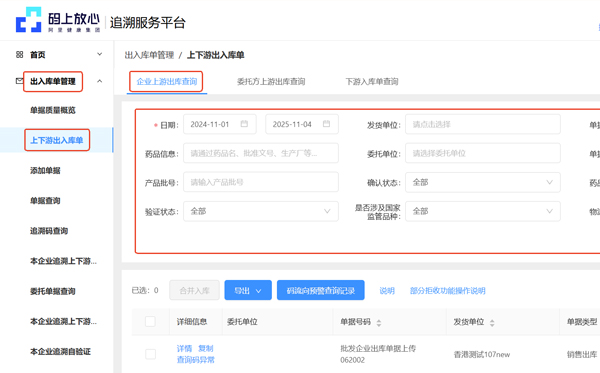The image size is (600, 373).
Task: Sort by 发货单位 column sort icon
Action: (492, 323)
